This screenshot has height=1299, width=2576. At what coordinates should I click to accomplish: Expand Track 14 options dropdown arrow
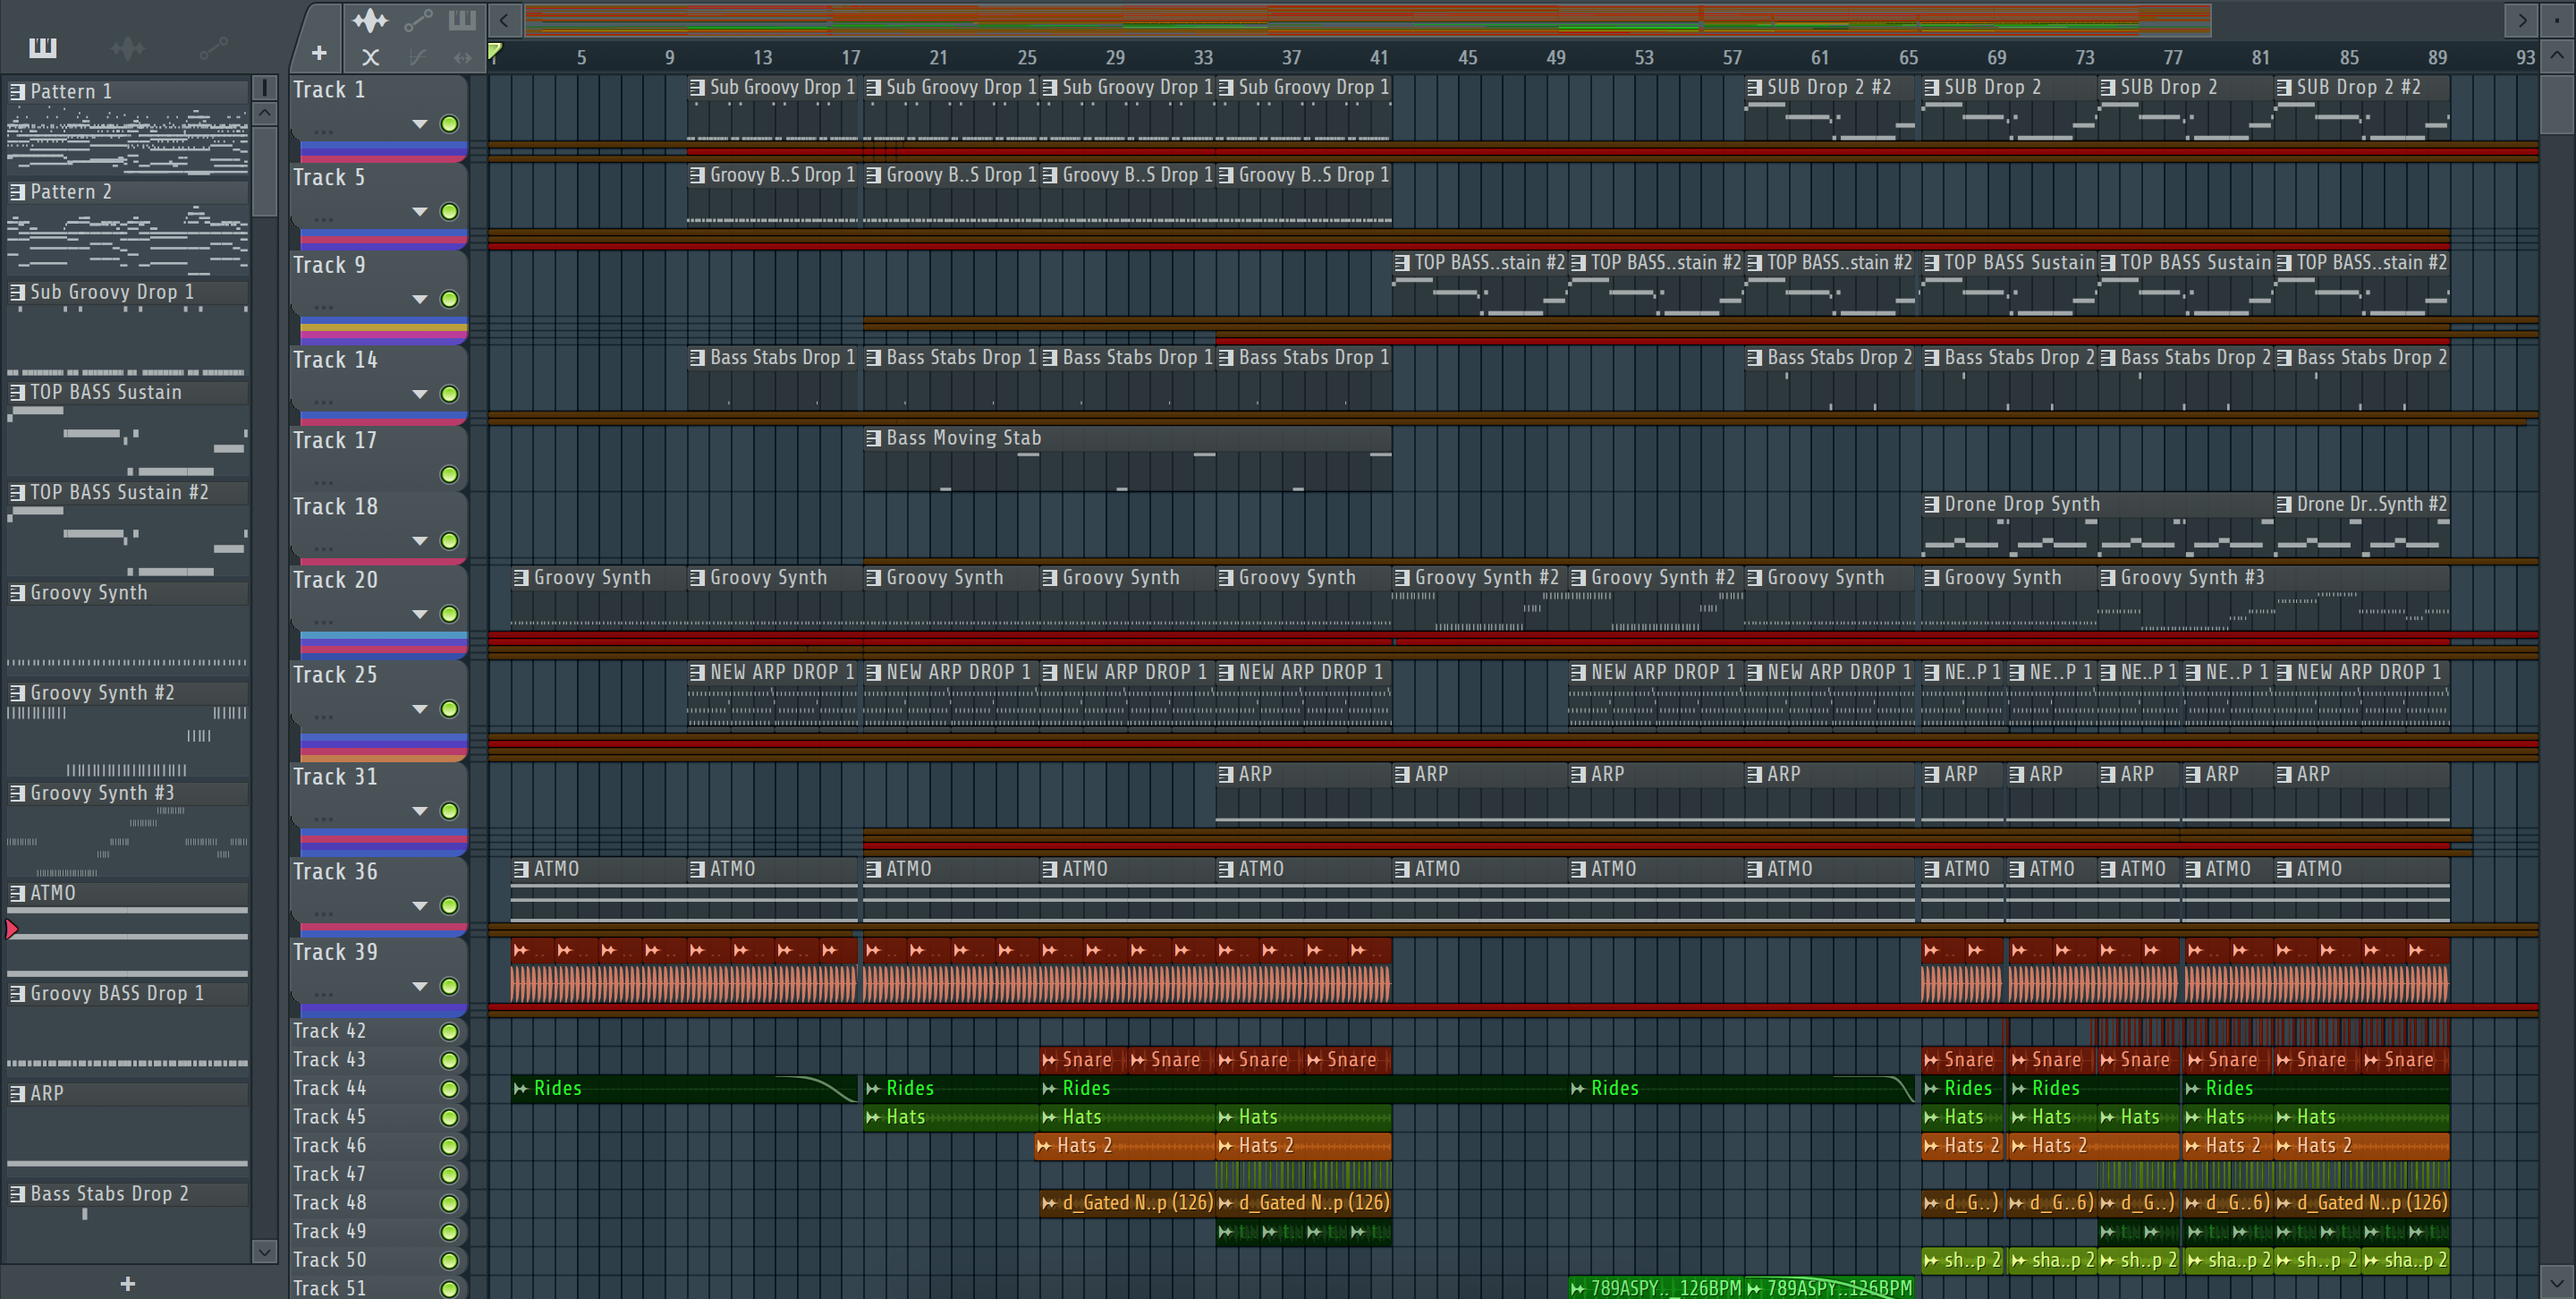420,394
